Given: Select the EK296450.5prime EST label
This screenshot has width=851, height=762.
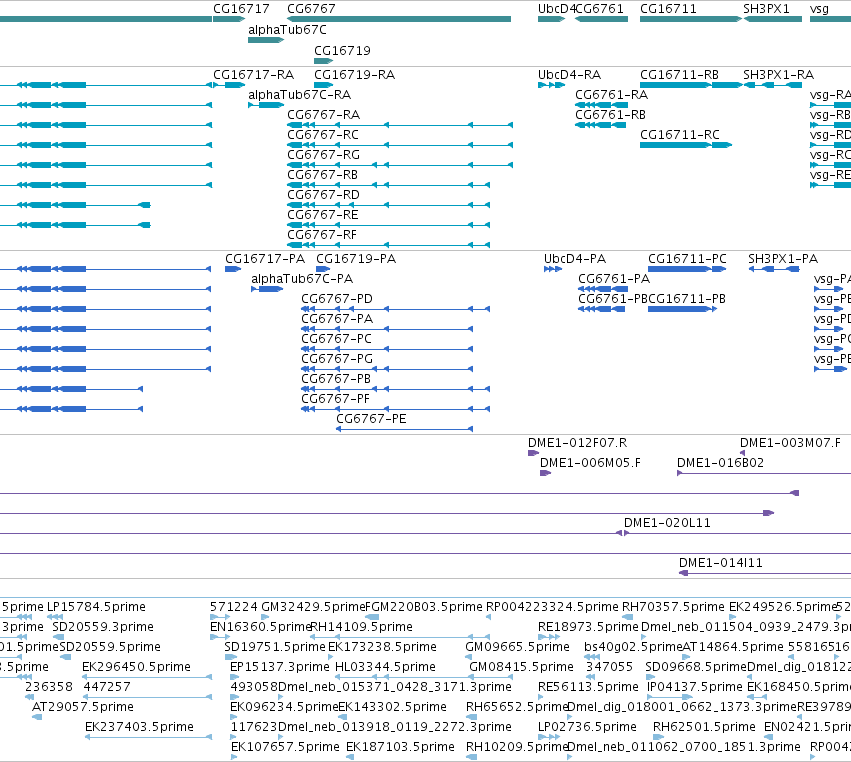Looking at the screenshot, I should pyautogui.click(x=136, y=667).
